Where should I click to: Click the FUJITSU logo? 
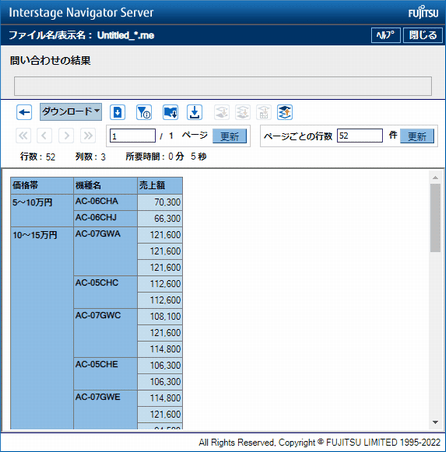tap(423, 12)
